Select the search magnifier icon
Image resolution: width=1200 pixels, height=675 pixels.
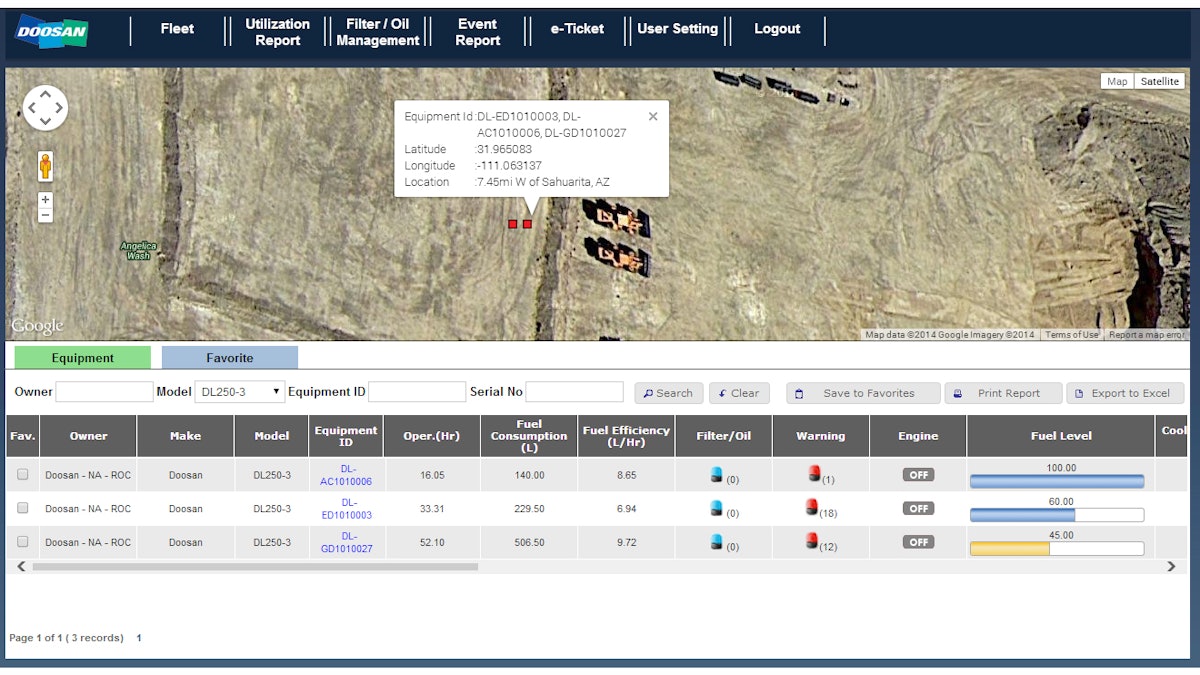649,392
